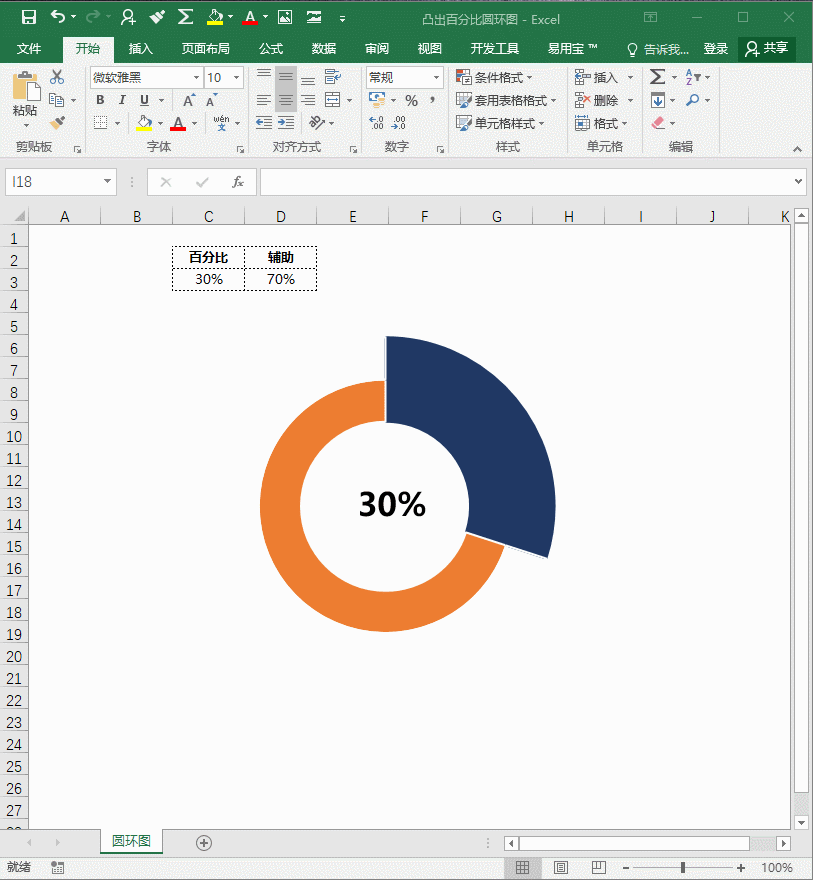Paste using the clipboard icon
This screenshot has height=880, width=813.
[x=25, y=87]
